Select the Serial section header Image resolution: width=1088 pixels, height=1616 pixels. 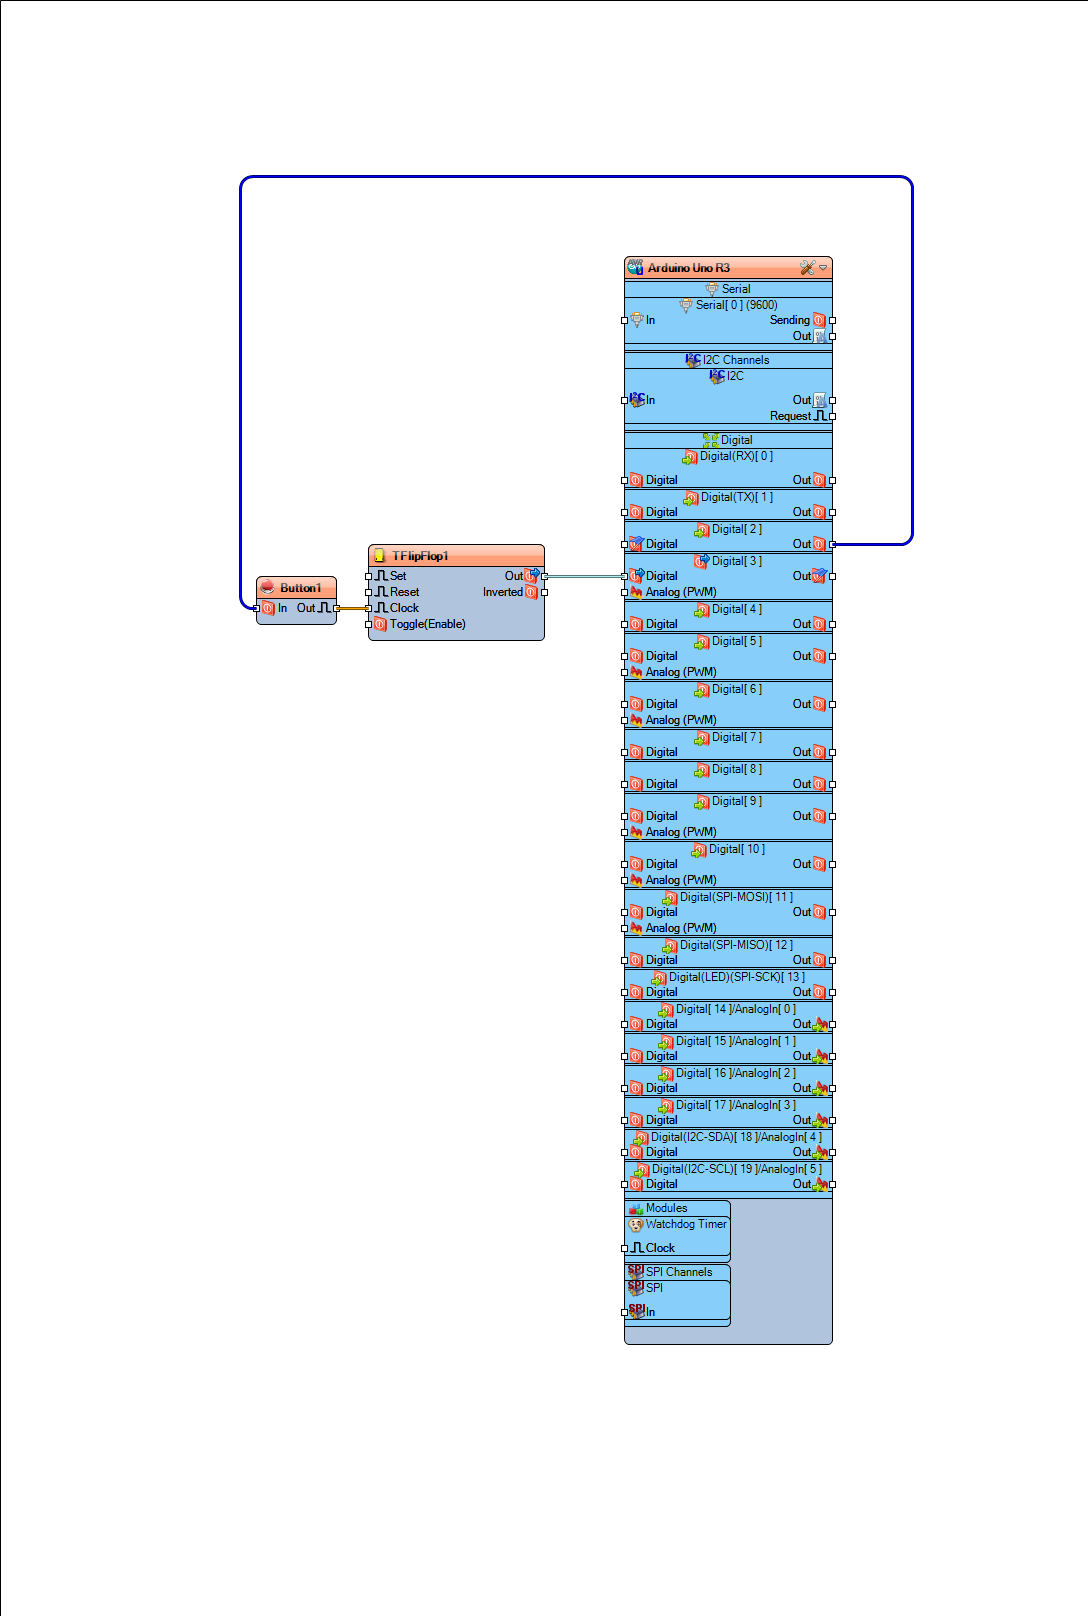tap(728, 289)
